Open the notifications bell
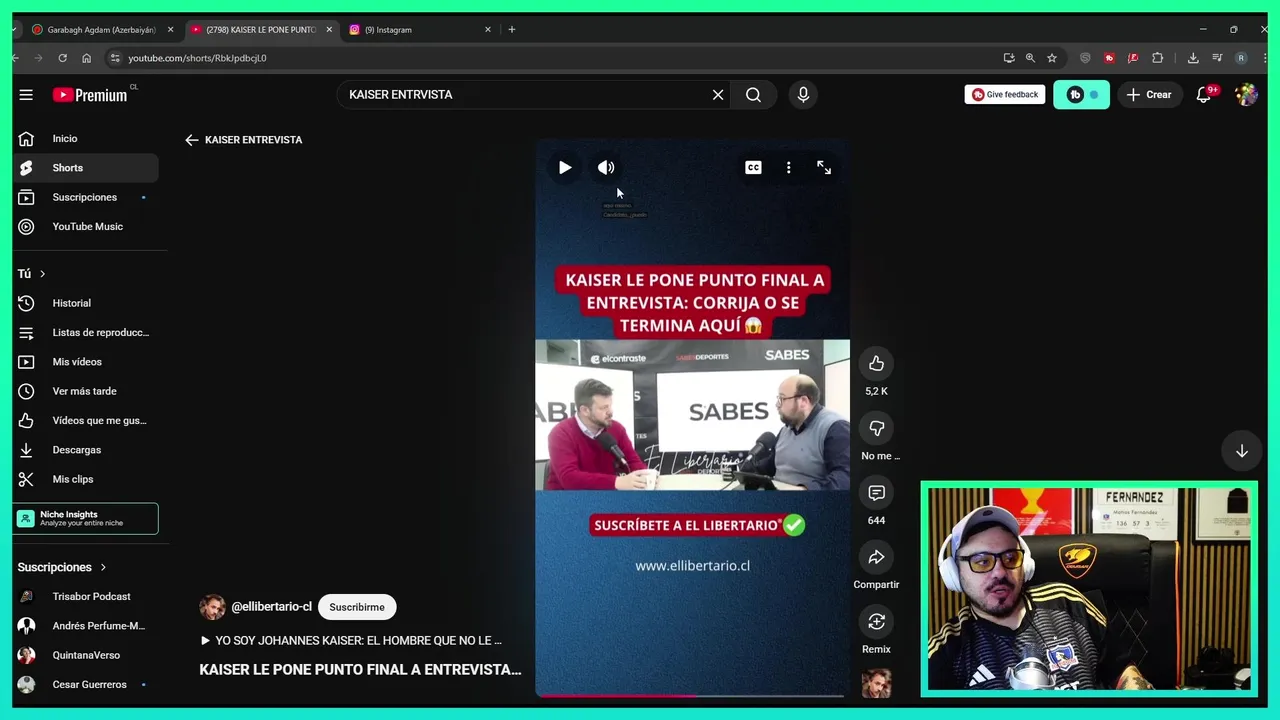The height and width of the screenshot is (720, 1280). click(1204, 94)
